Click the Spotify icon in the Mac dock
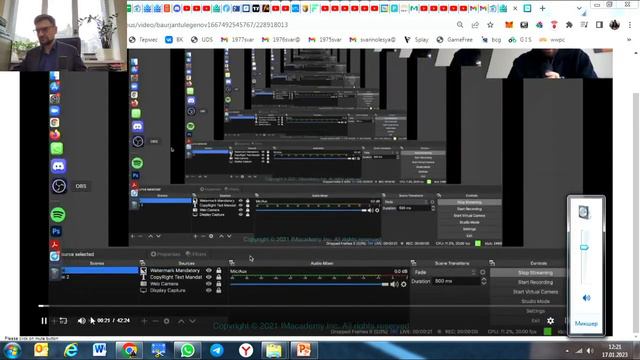 pyautogui.click(x=58, y=214)
